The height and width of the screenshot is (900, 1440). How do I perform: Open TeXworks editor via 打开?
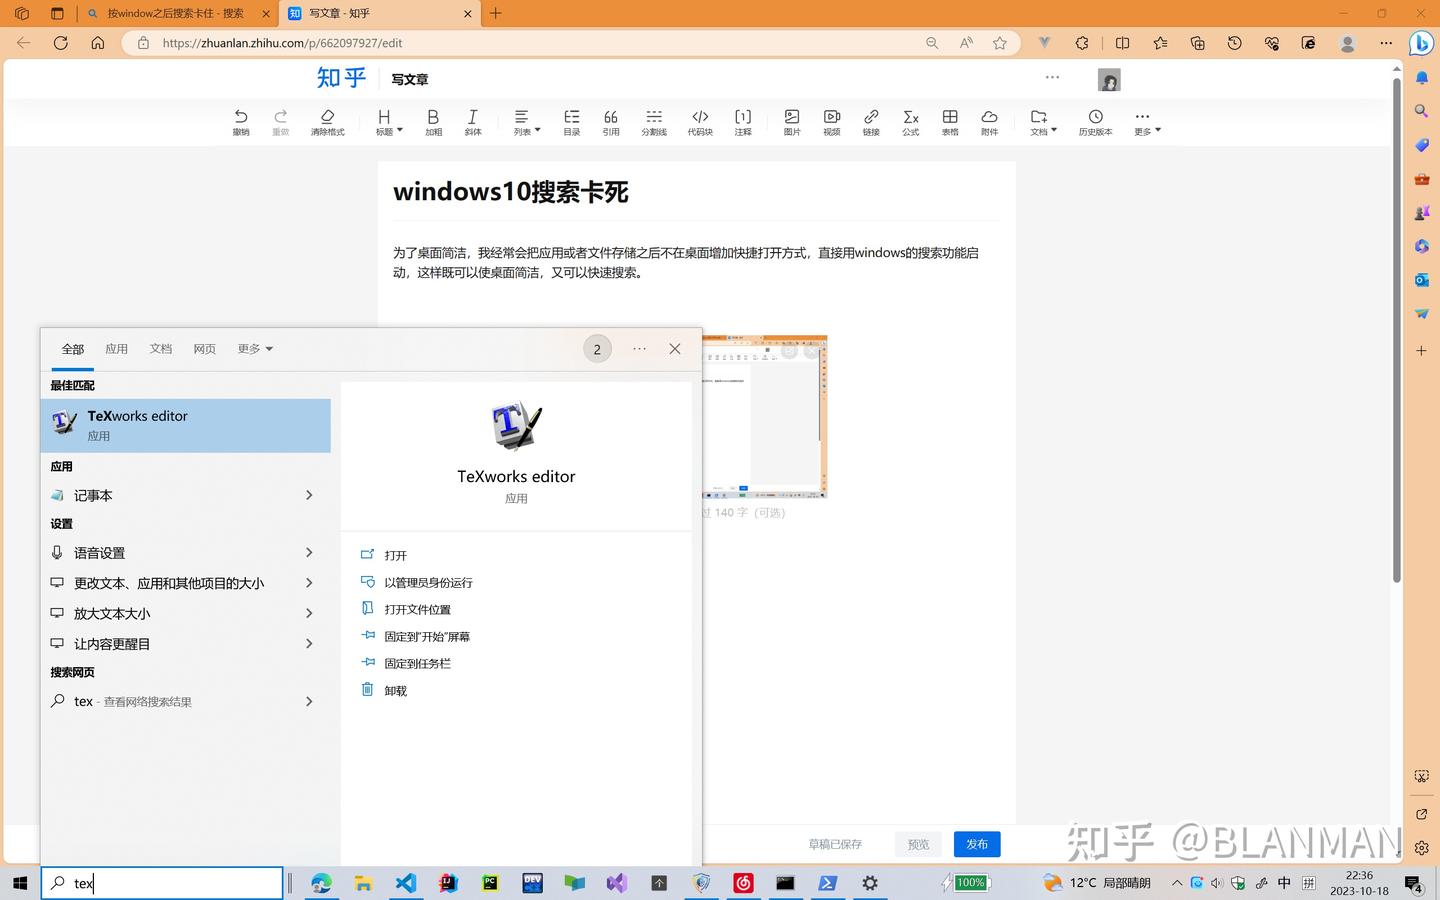(396, 555)
